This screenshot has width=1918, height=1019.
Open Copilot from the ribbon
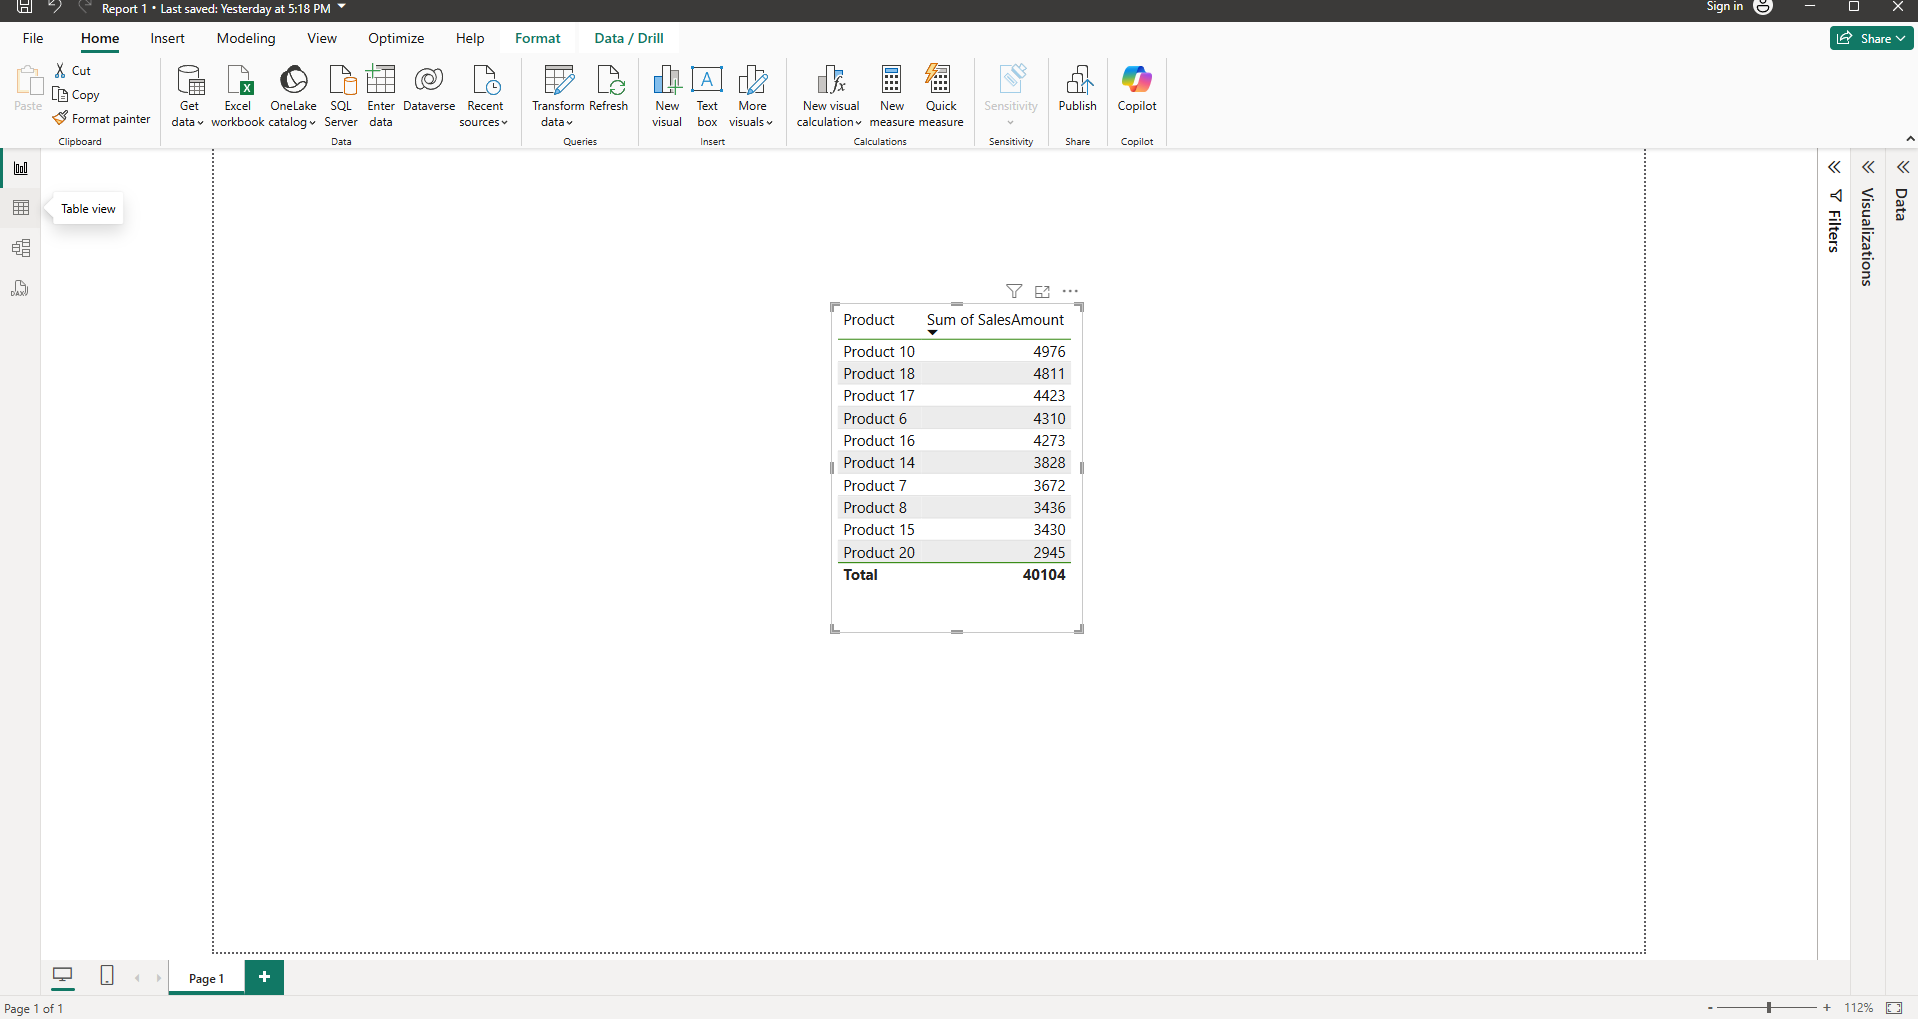click(x=1137, y=90)
